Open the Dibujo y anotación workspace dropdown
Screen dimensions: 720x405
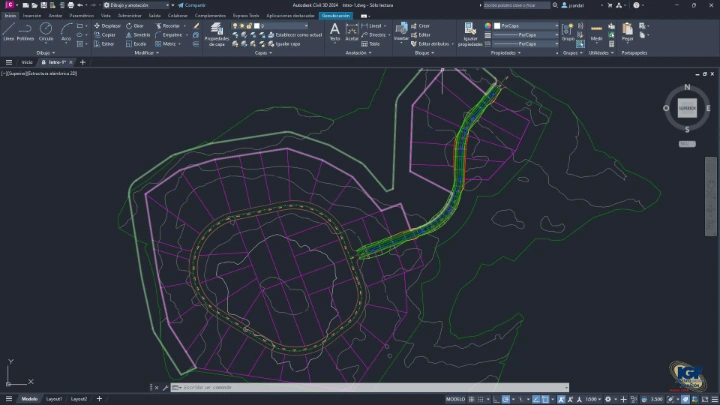coord(136,5)
